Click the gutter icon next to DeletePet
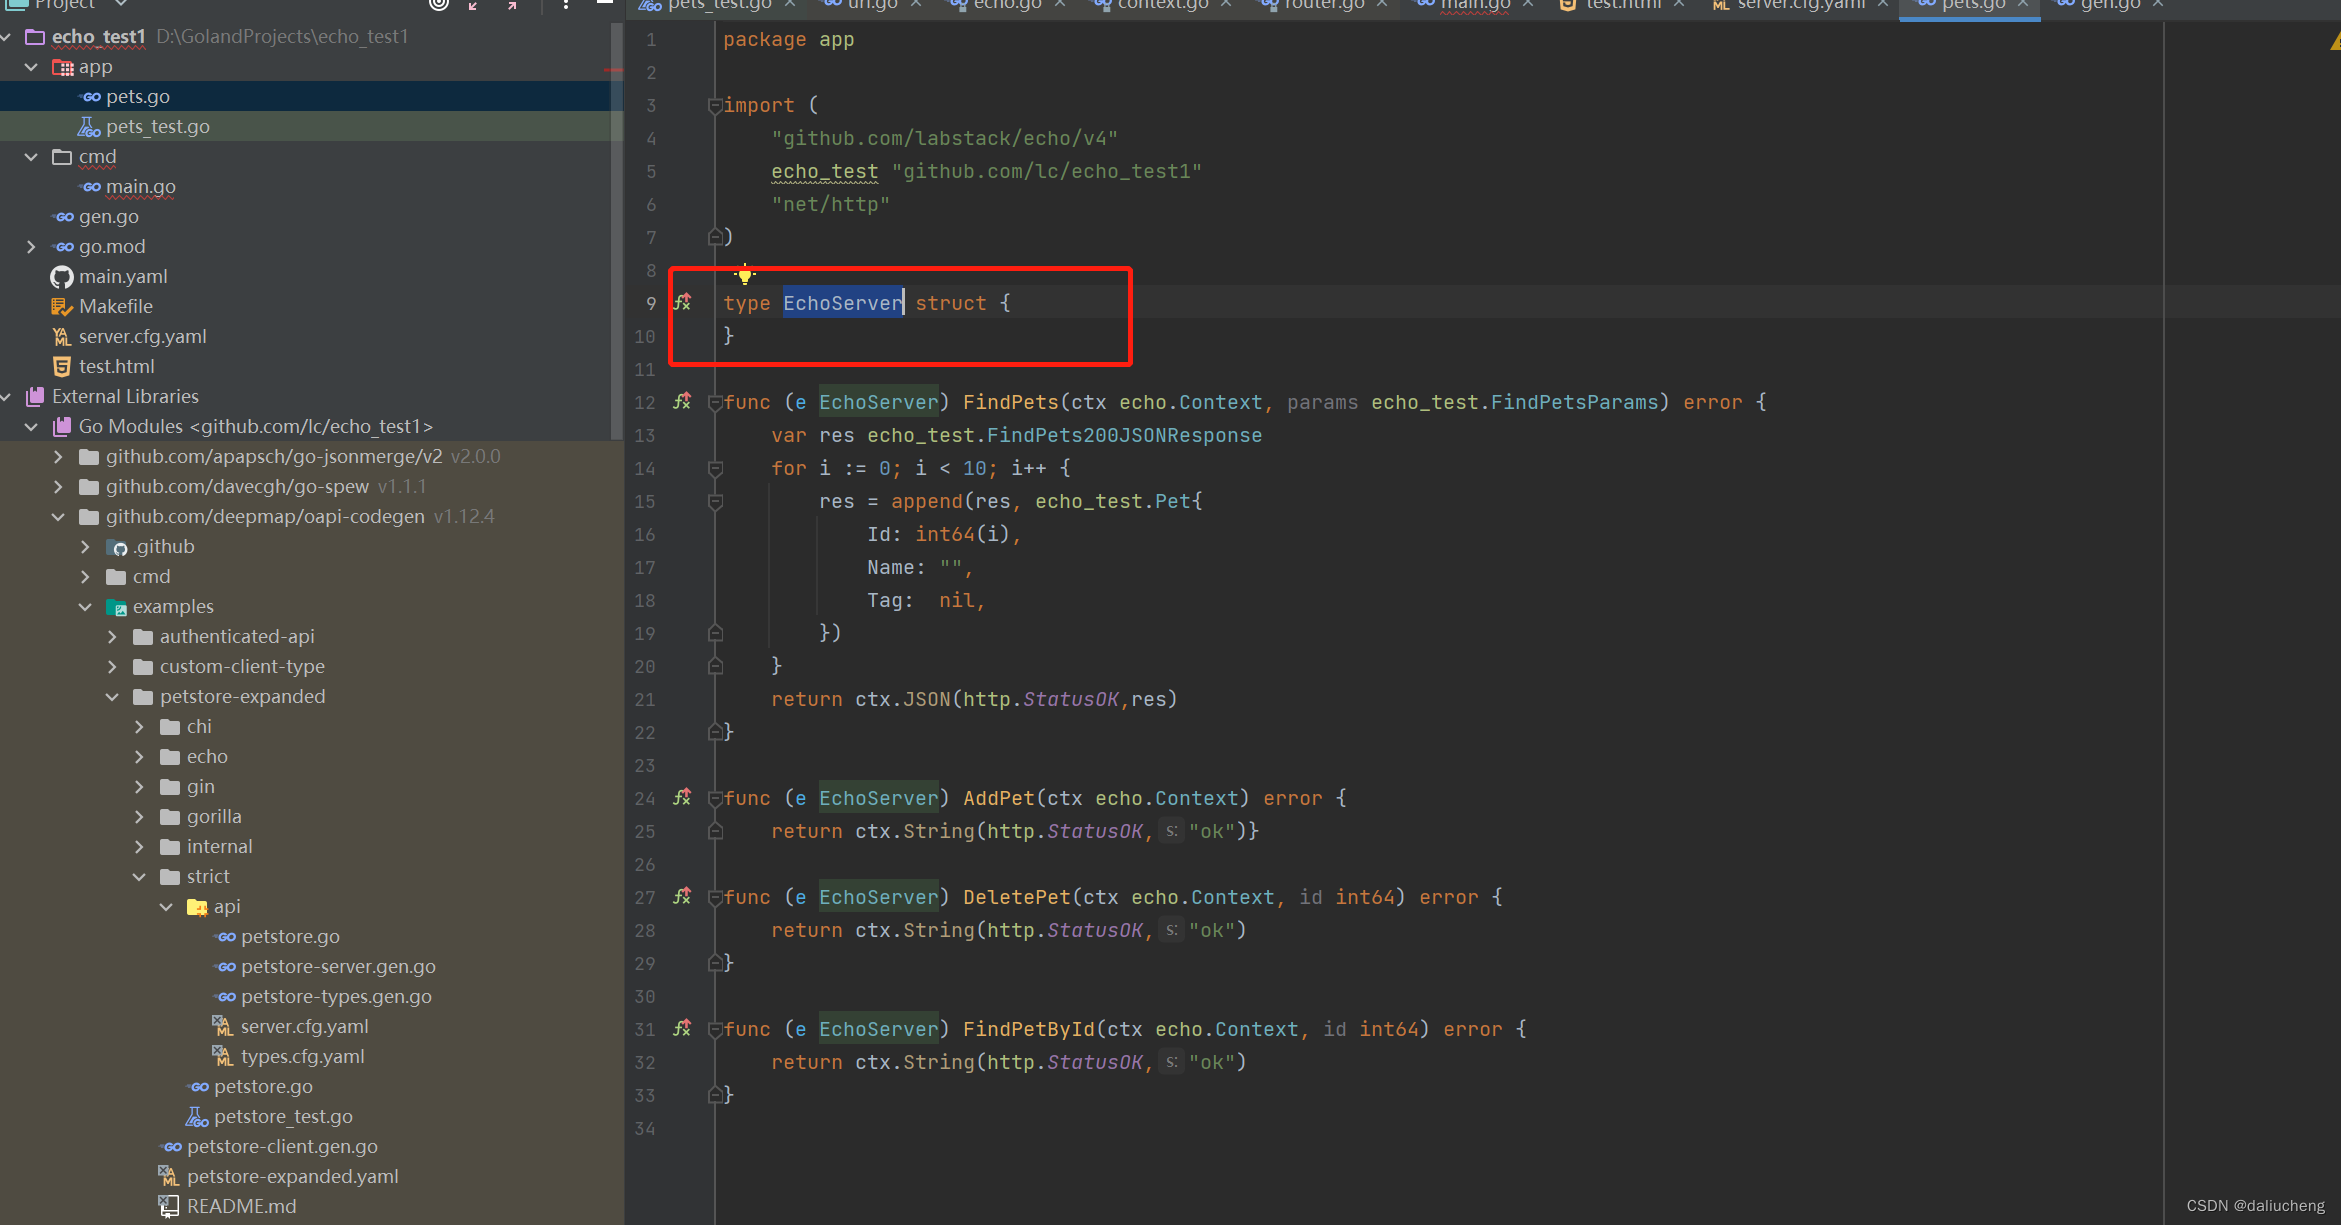 point(682,896)
